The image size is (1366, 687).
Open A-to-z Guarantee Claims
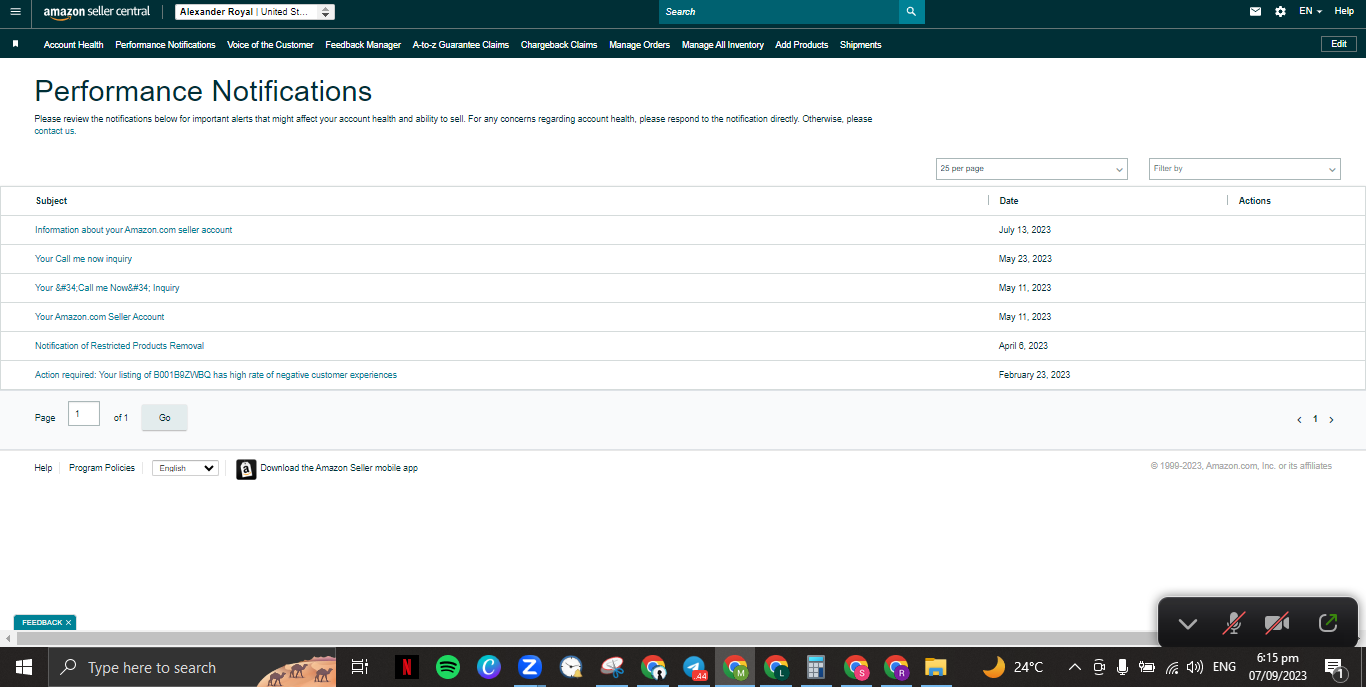tap(461, 45)
